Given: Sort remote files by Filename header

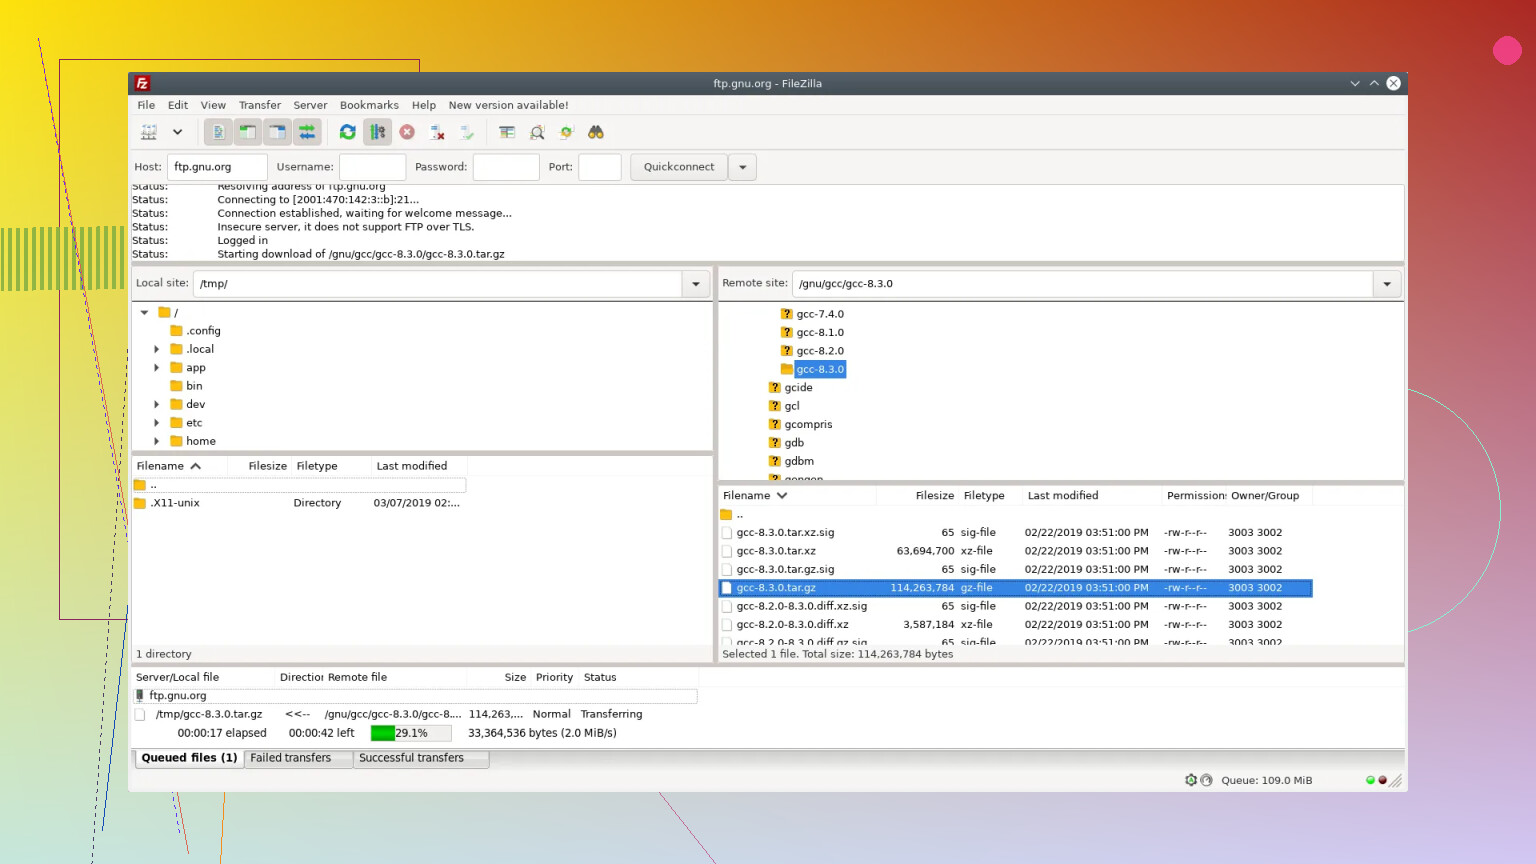Looking at the screenshot, I should tap(797, 496).
